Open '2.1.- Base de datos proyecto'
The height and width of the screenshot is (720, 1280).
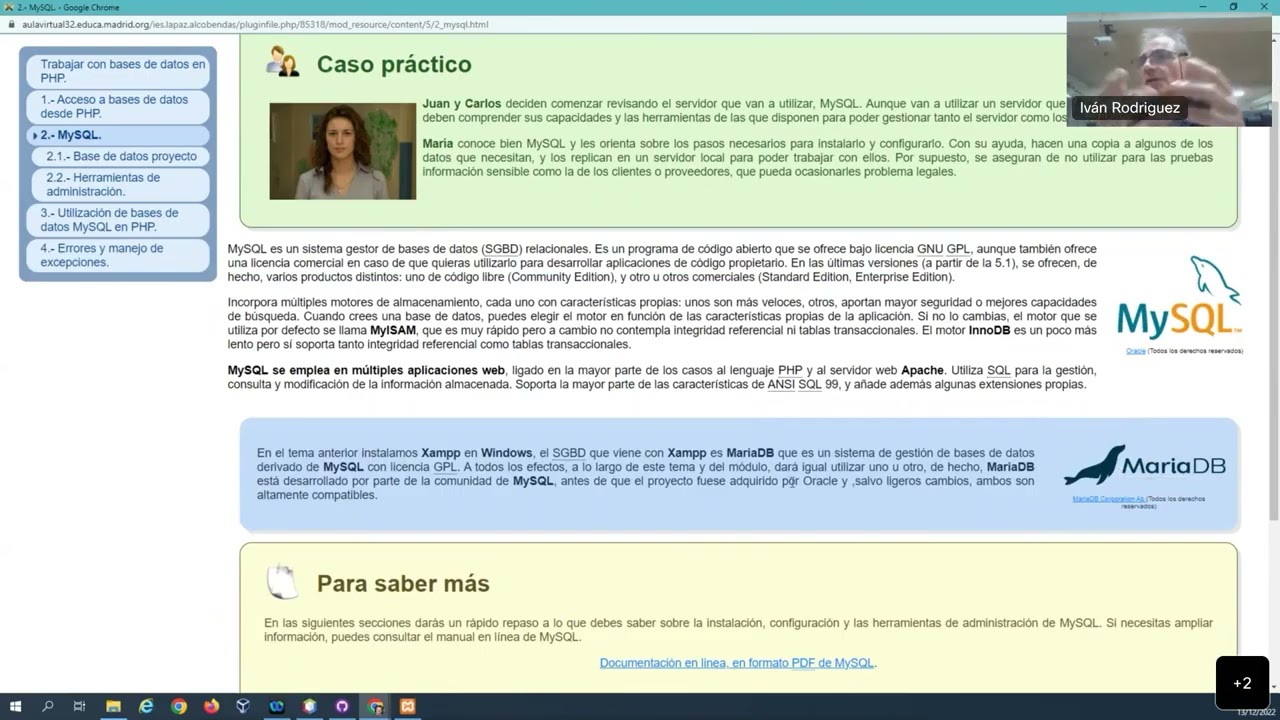(121, 156)
